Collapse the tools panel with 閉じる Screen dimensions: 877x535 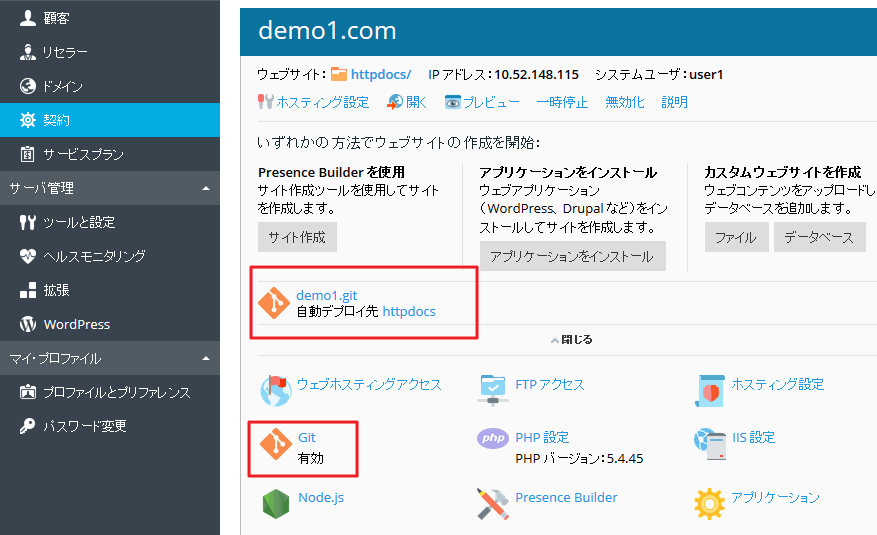point(570,340)
